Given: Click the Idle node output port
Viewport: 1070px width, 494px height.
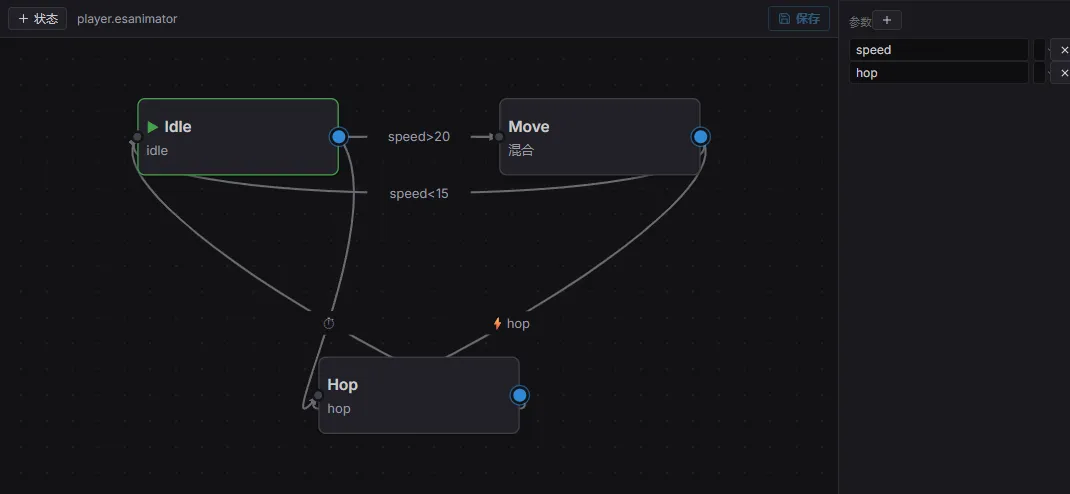Looking at the screenshot, I should tap(338, 136).
